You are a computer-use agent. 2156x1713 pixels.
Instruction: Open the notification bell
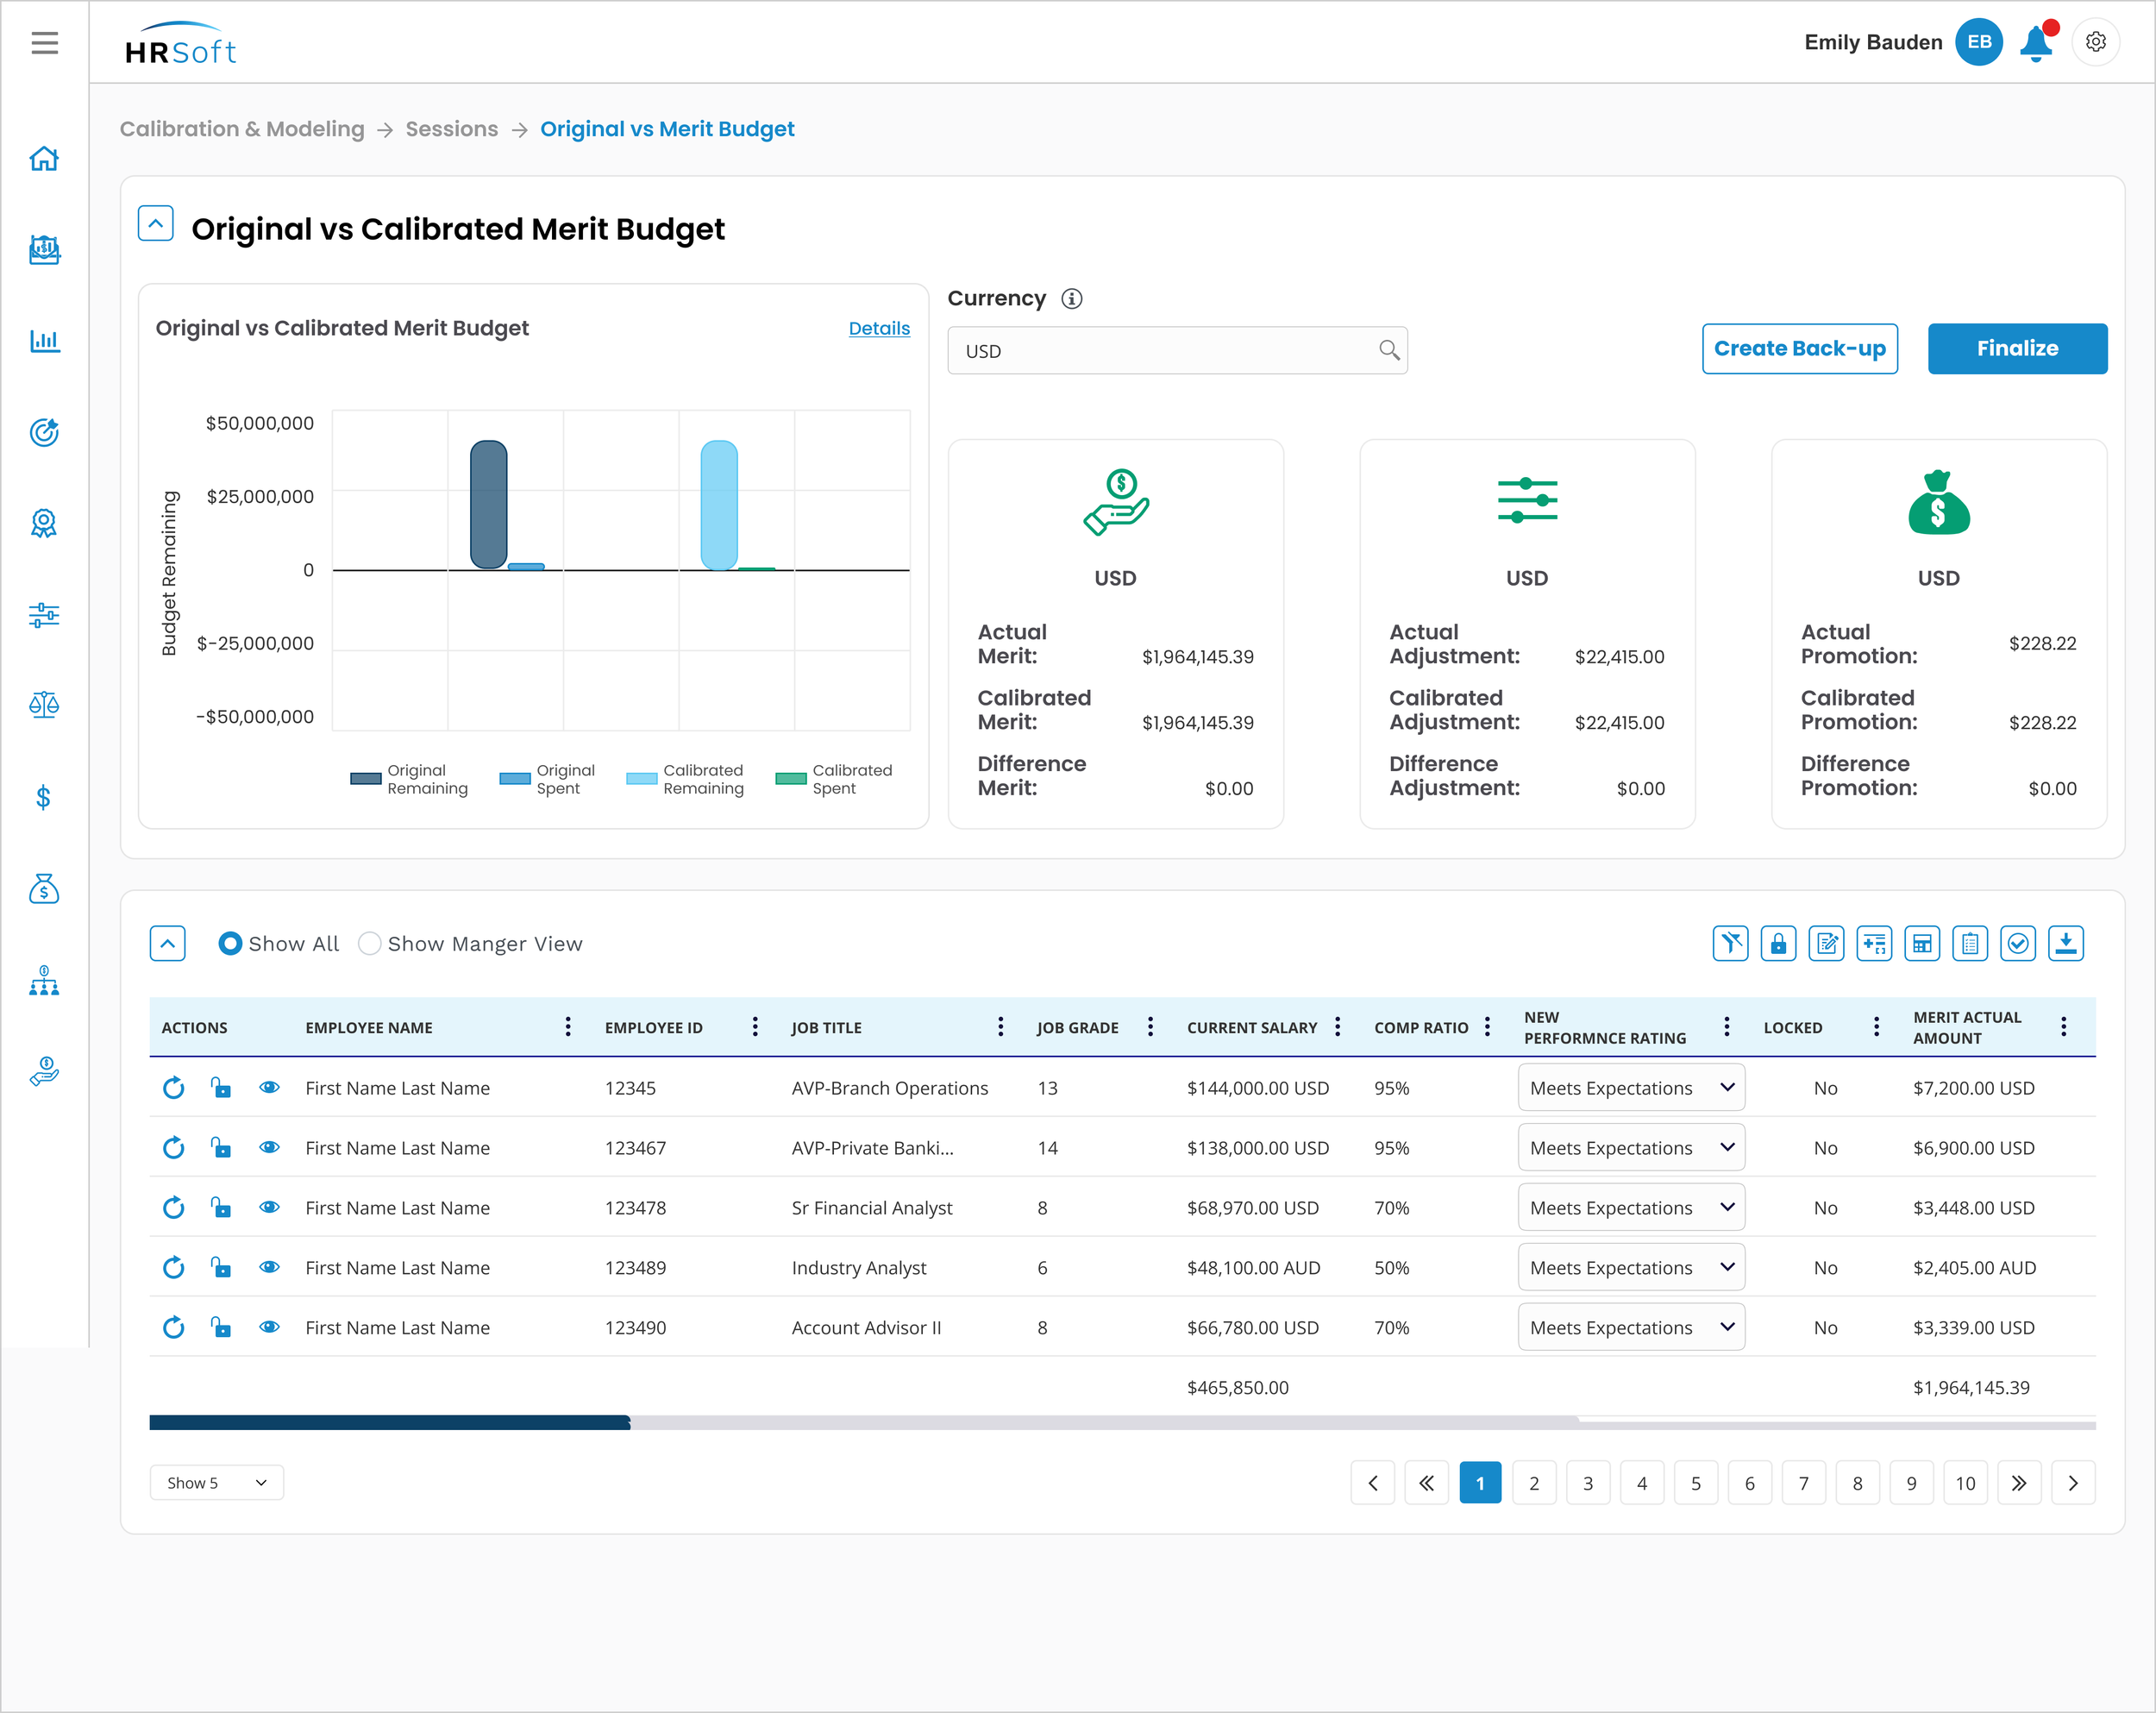tap(2035, 43)
